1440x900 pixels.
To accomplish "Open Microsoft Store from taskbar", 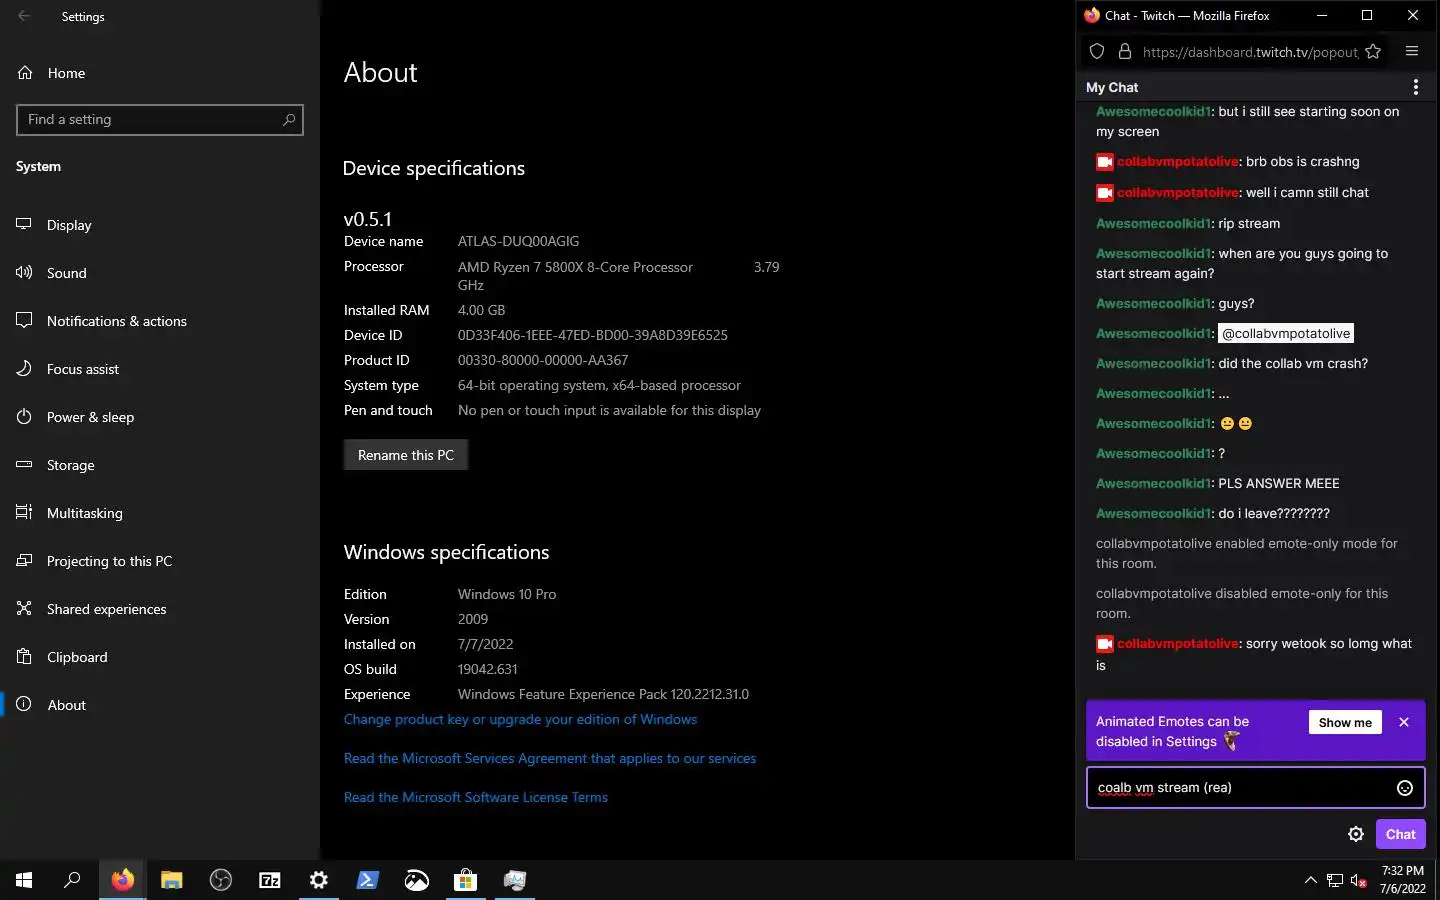I will 465,880.
